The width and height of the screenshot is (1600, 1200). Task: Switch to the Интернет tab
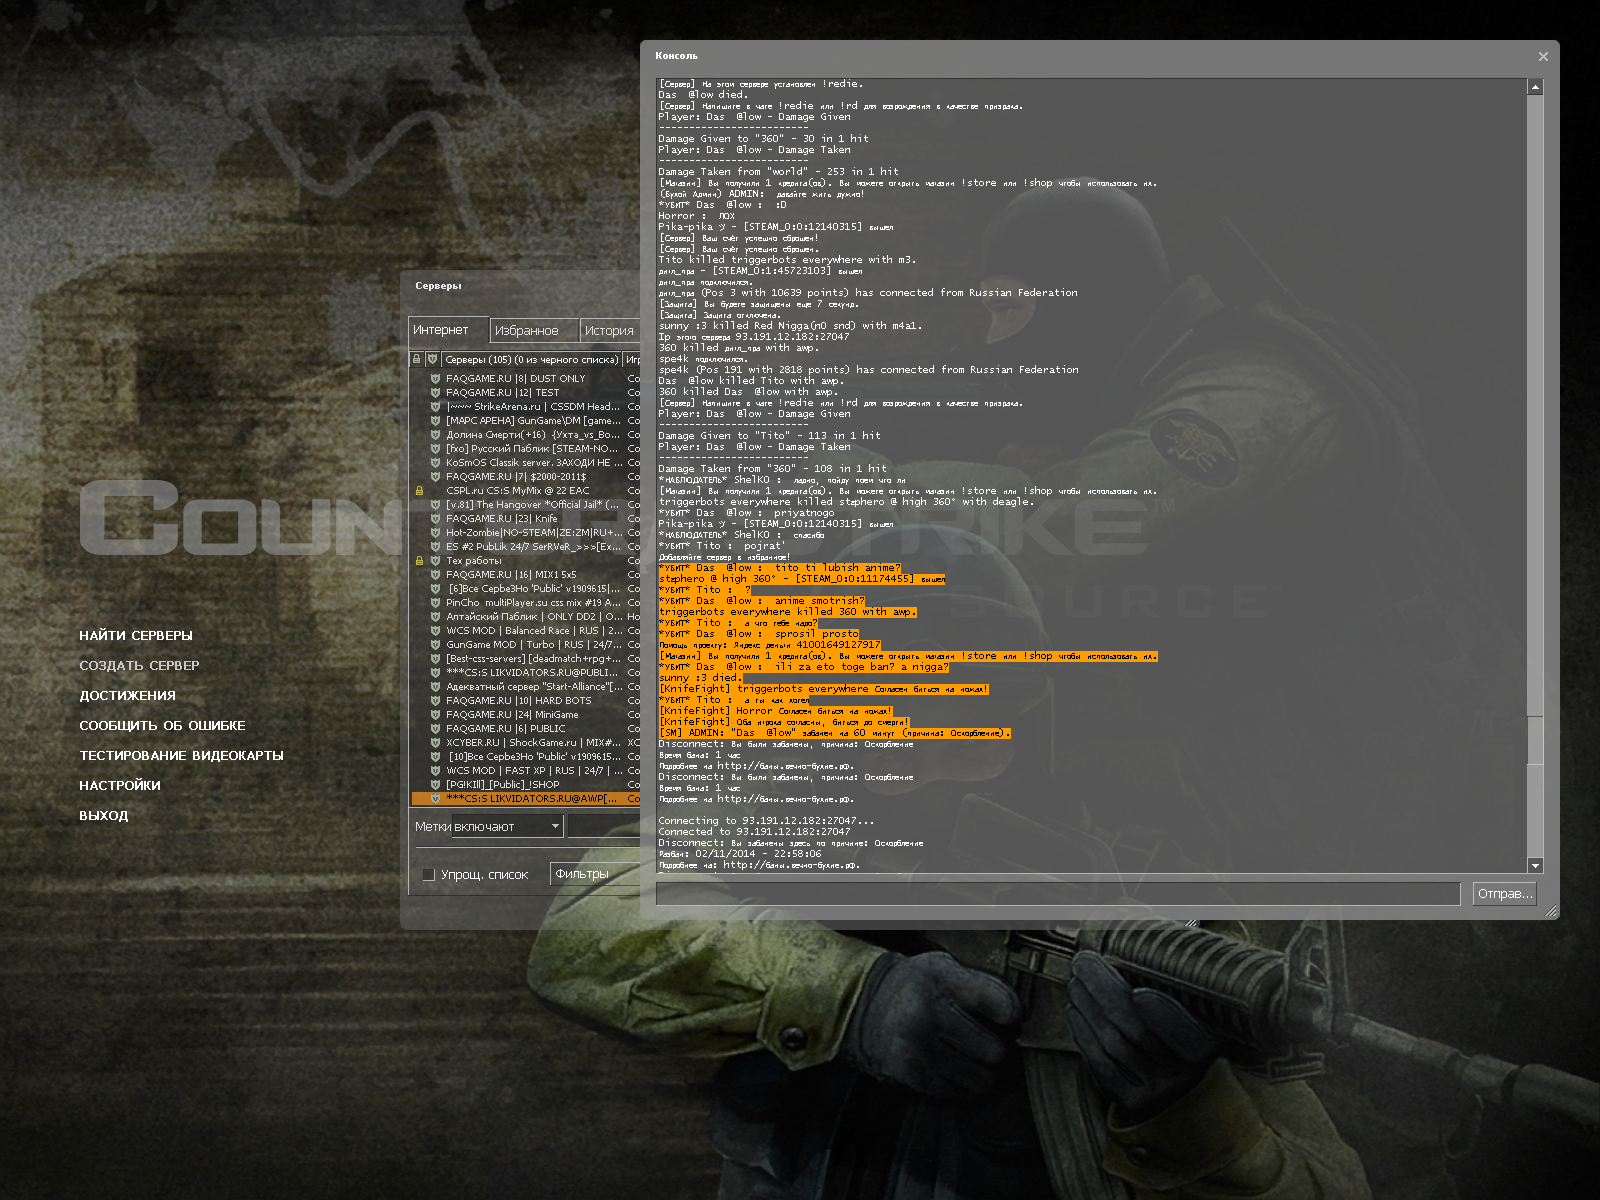[x=449, y=330]
